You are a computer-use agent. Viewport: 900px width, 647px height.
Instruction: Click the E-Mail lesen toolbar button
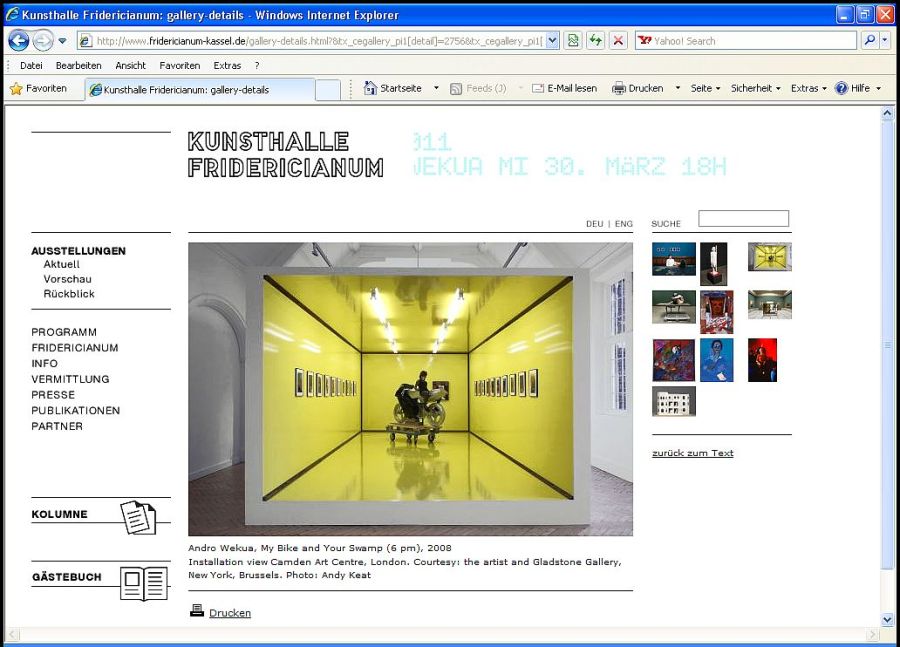coord(565,88)
